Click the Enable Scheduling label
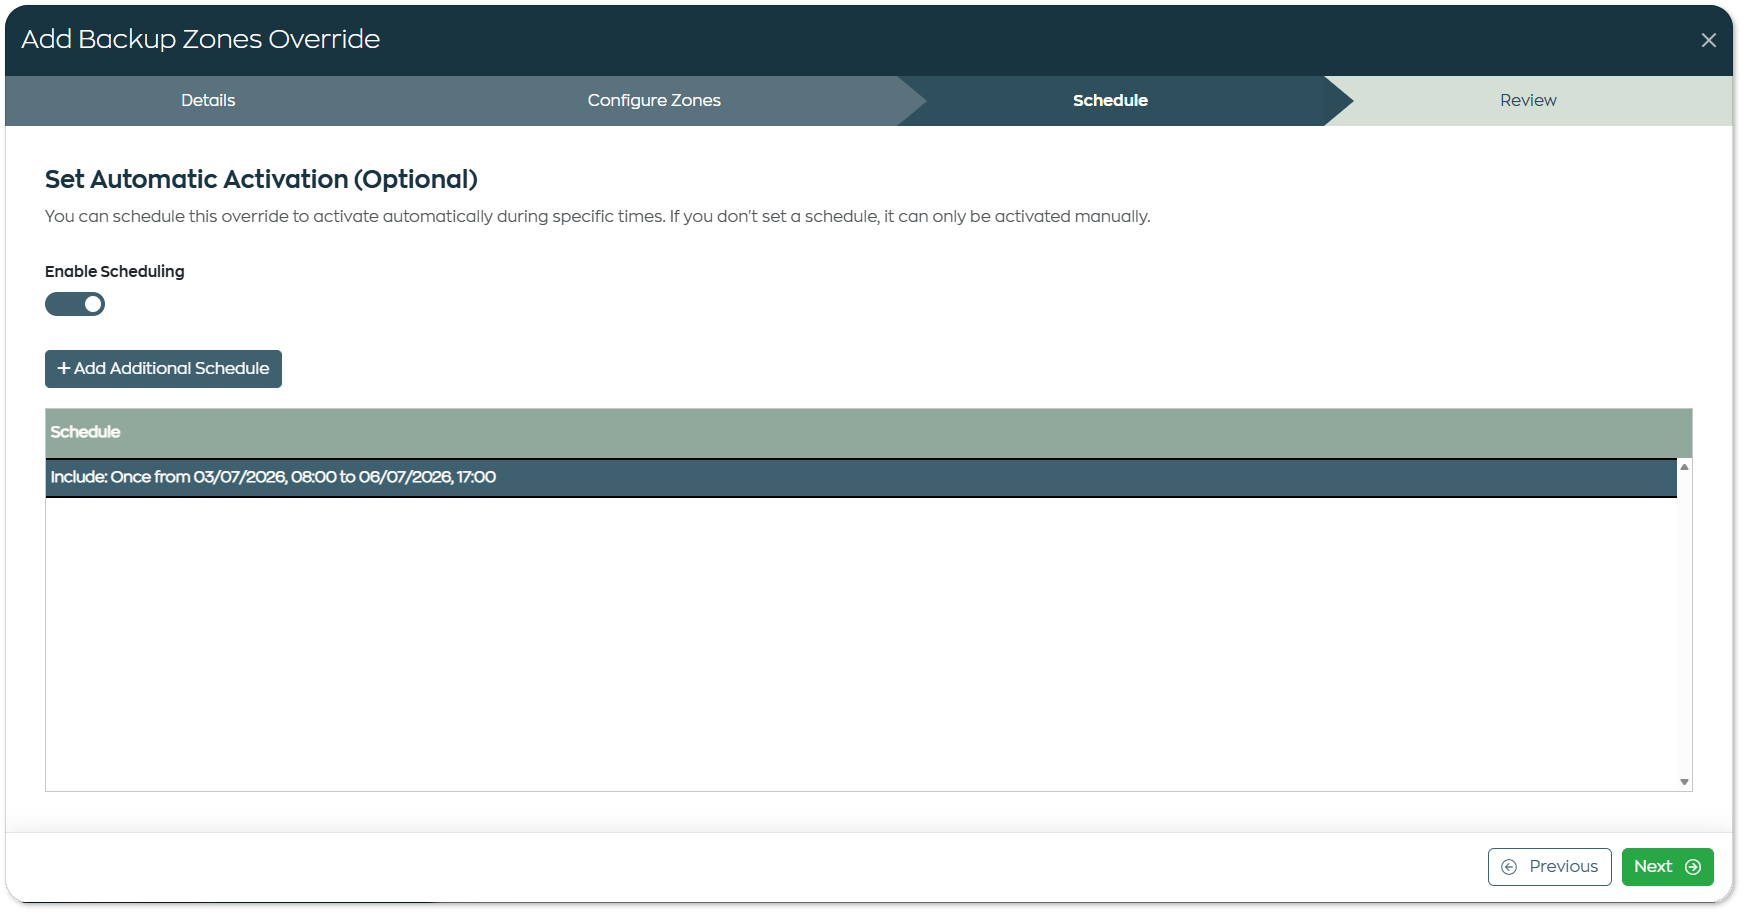The image size is (1743, 913). point(114,271)
